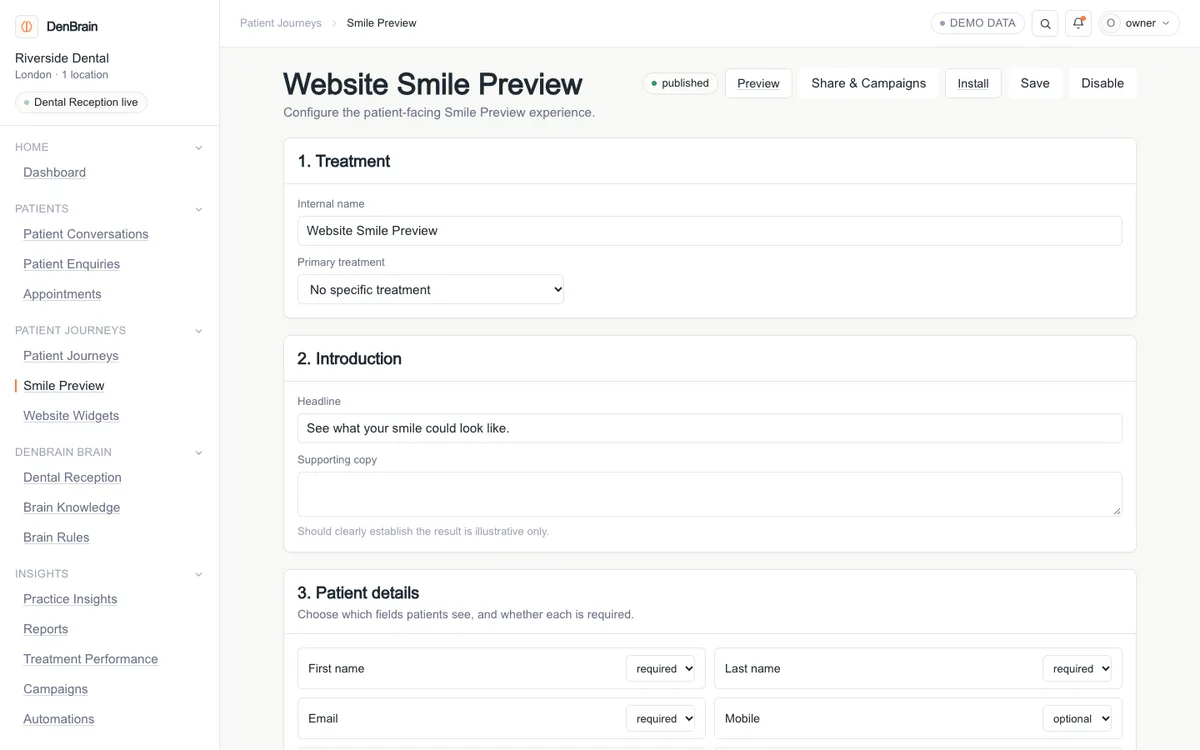The image size is (1200, 750).
Task: Collapse the PATIENT JOURNEYS sidebar section
Action: (x=198, y=331)
